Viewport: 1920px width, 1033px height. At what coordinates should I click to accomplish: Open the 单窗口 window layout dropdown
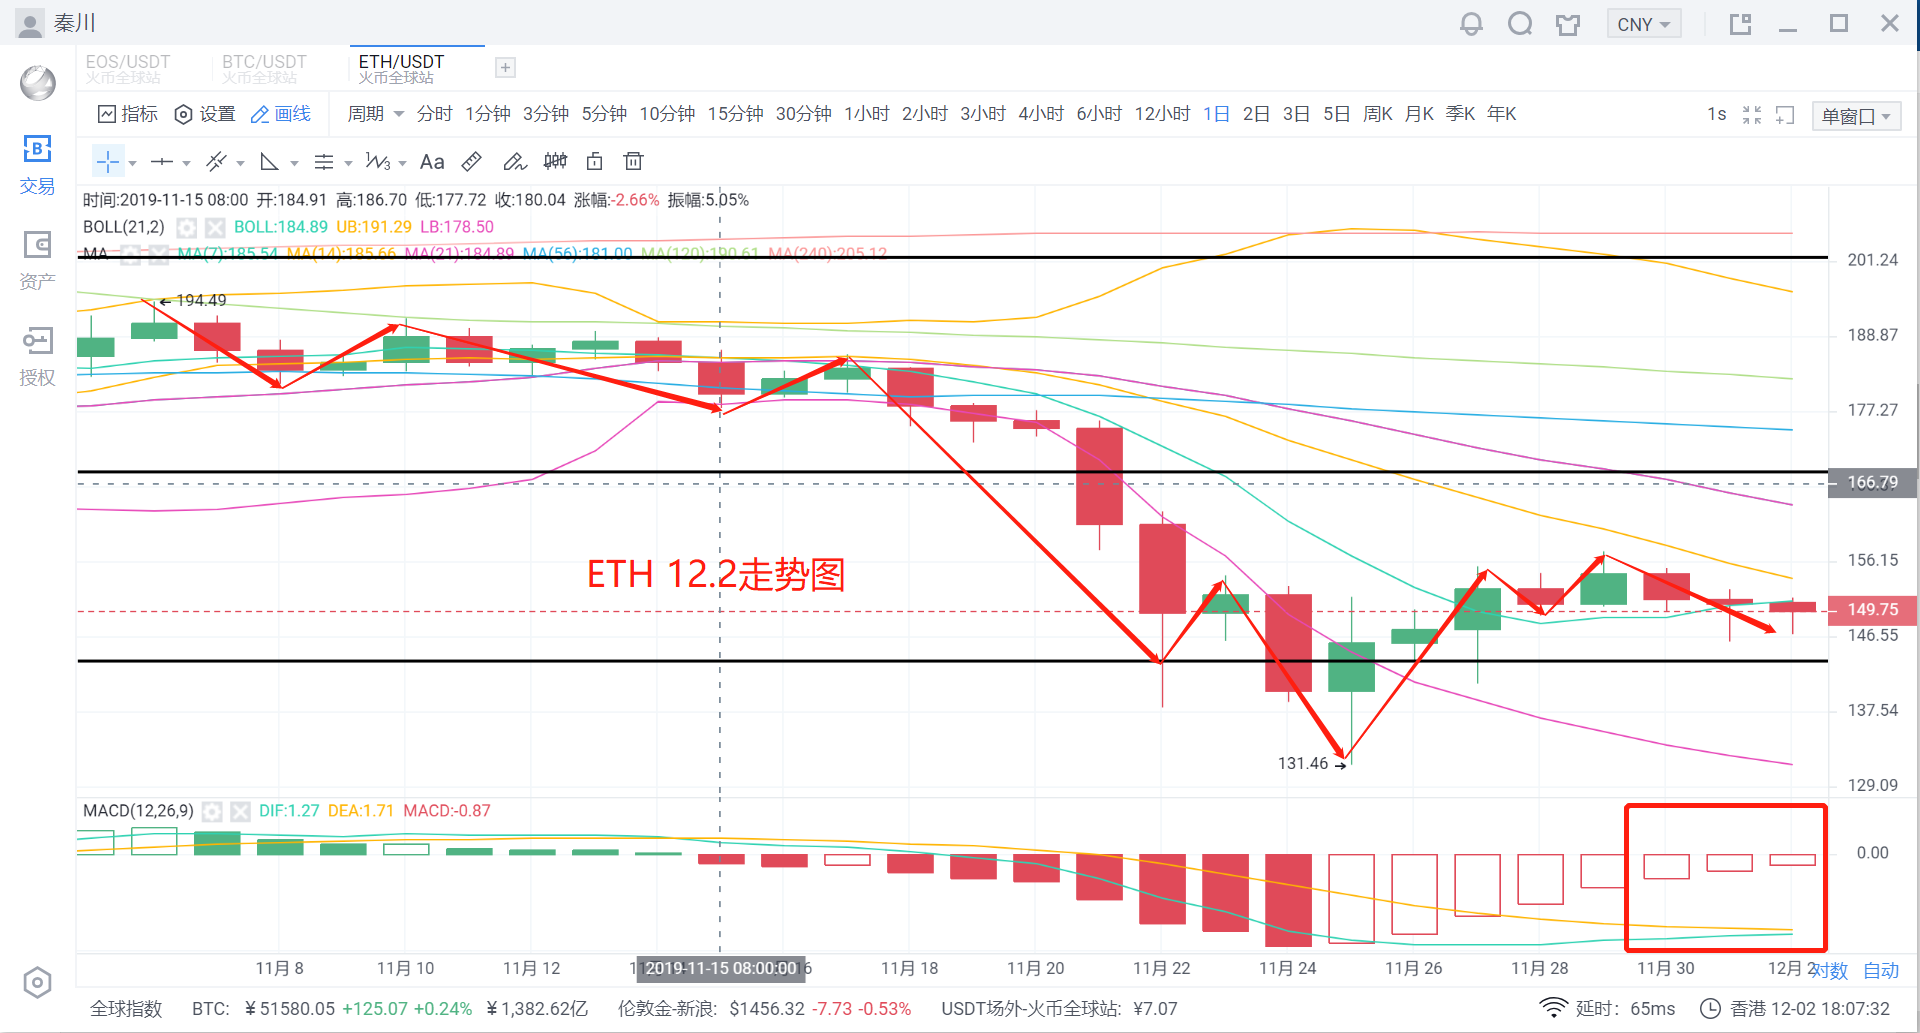(x=1856, y=116)
